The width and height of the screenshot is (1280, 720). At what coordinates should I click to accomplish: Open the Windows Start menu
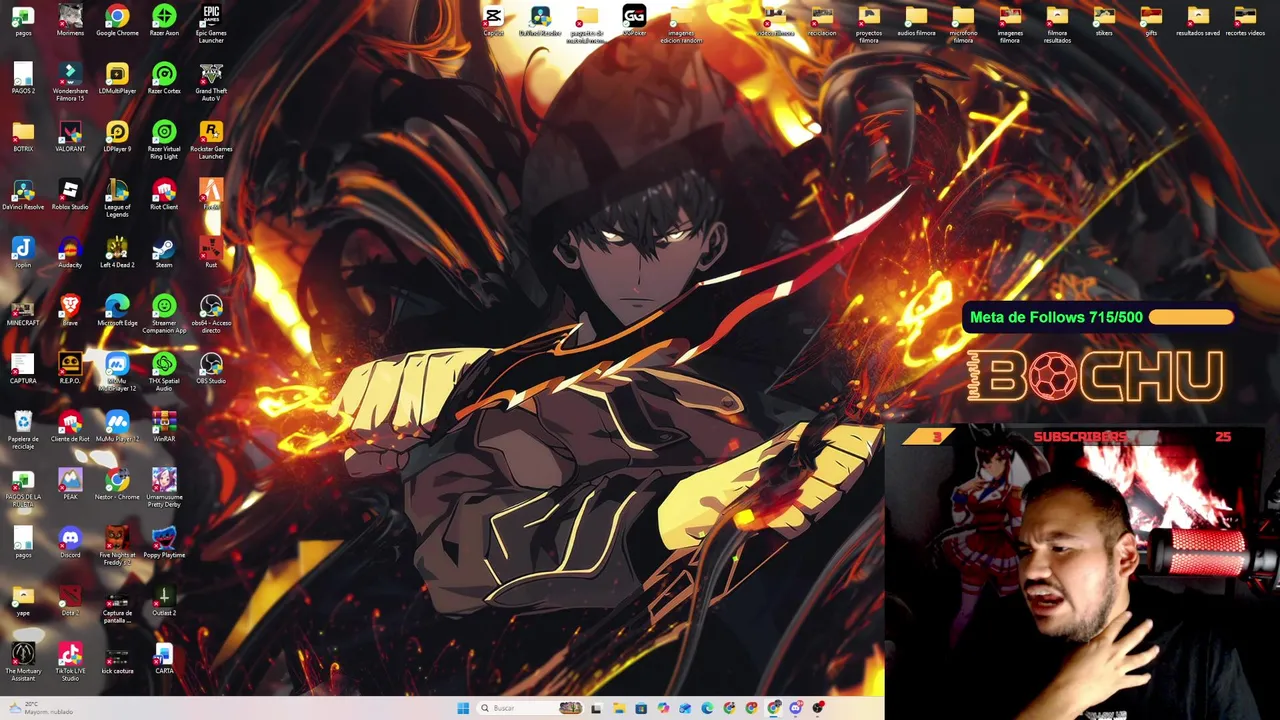tap(463, 708)
